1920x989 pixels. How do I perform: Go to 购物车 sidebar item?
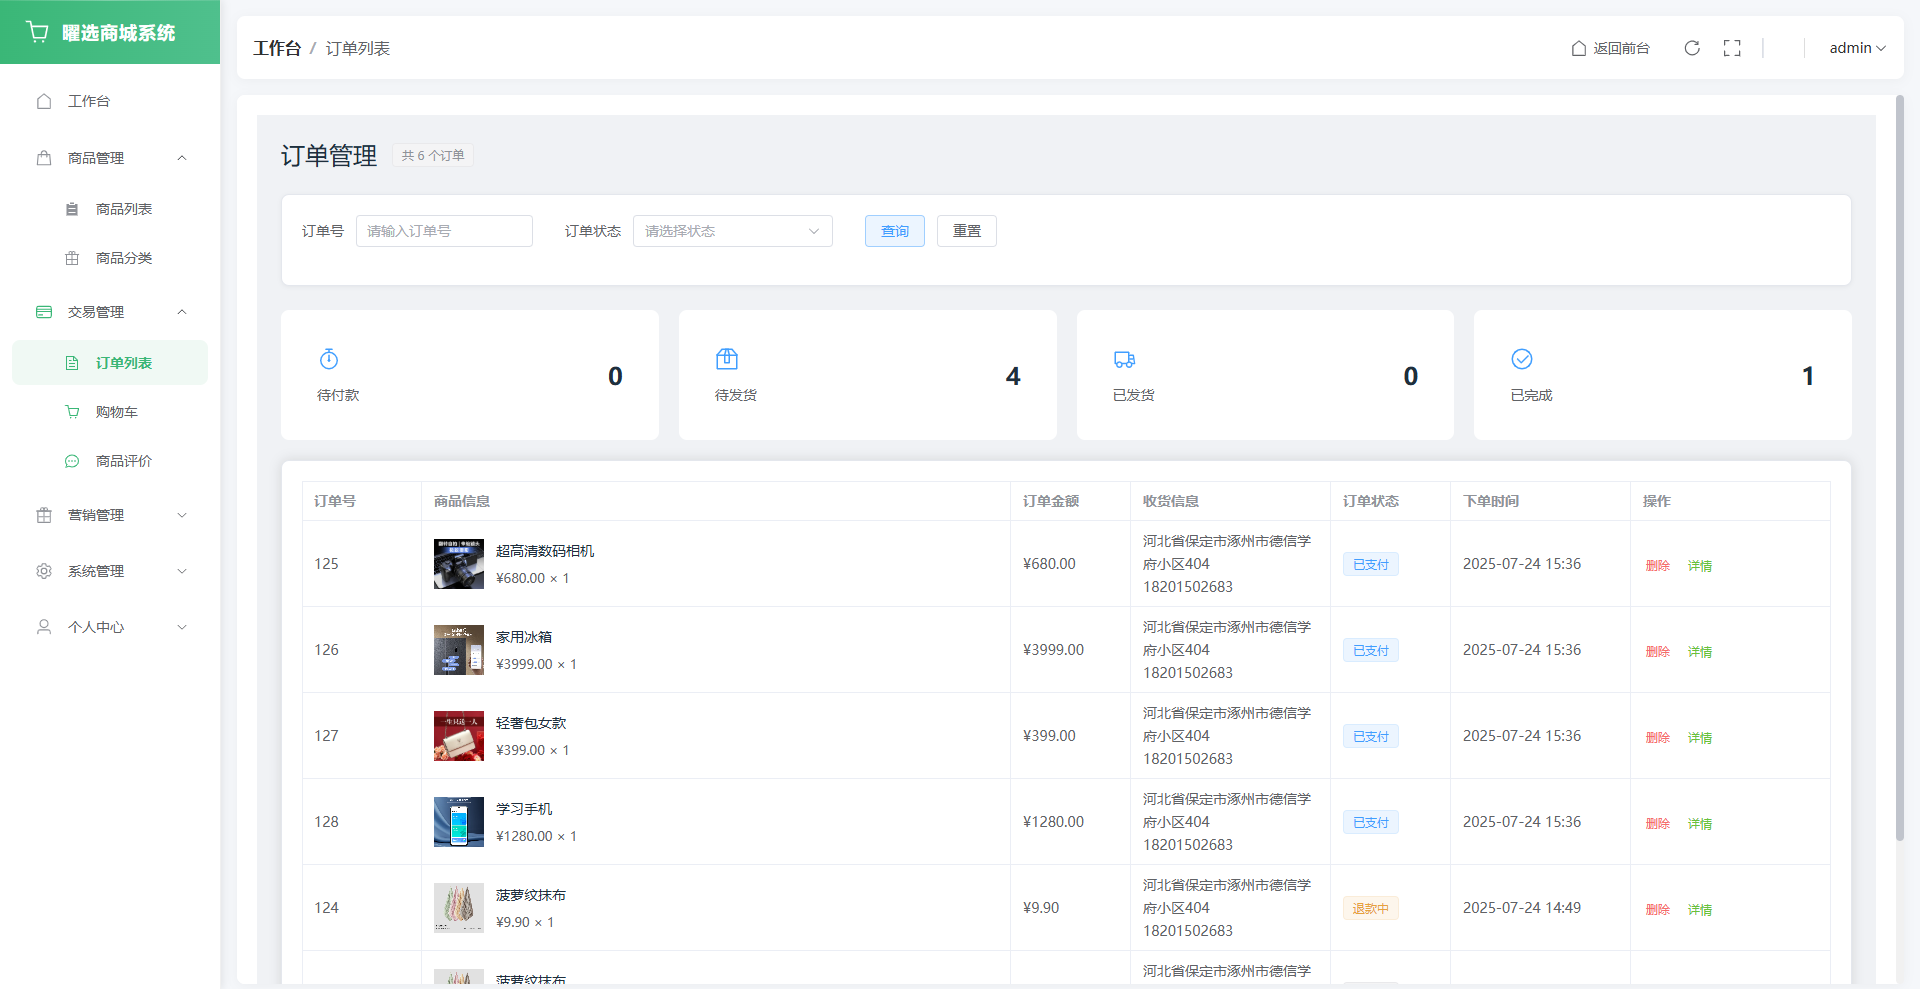[x=116, y=412]
